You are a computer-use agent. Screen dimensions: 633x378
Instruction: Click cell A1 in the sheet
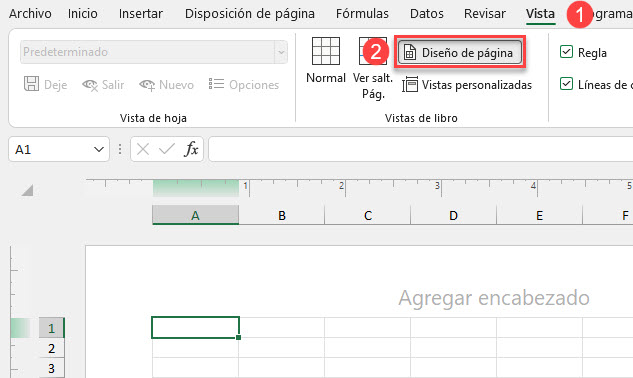[195, 328]
